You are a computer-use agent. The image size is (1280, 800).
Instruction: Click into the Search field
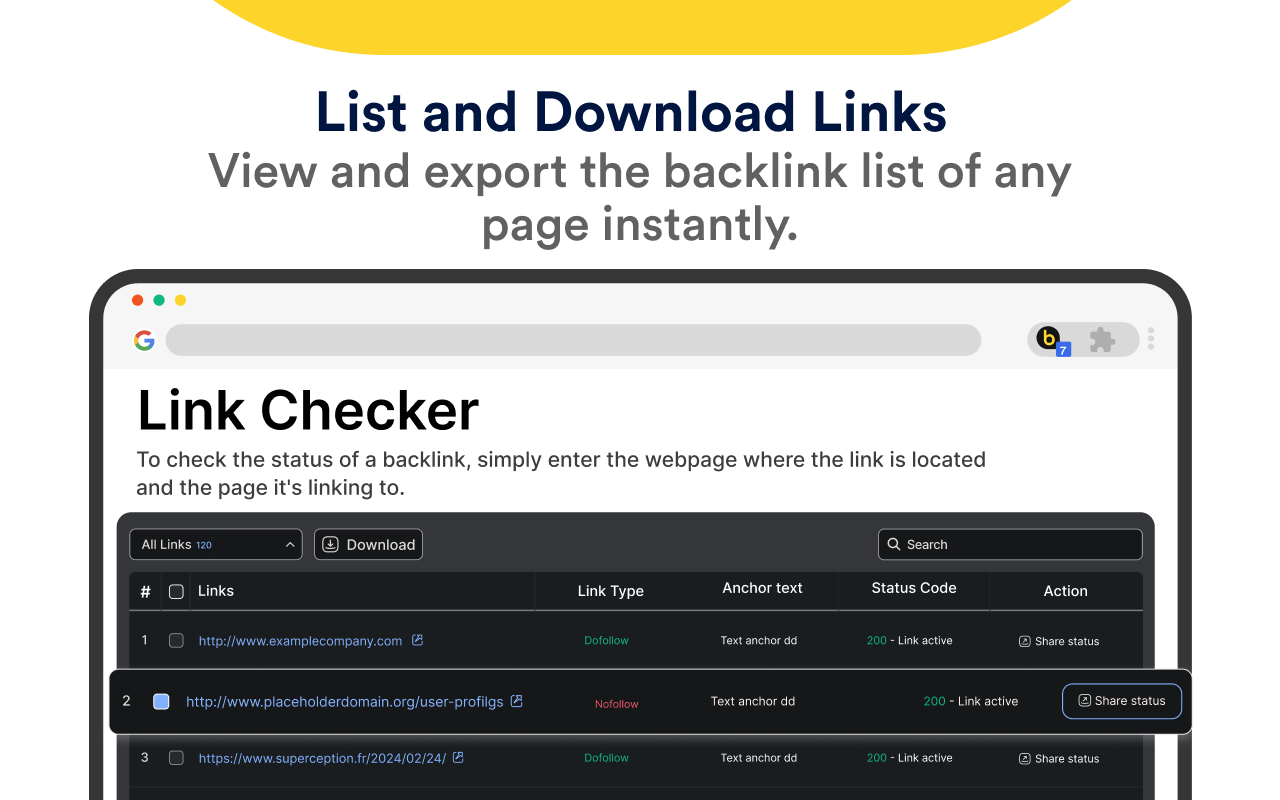coord(1010,544)
